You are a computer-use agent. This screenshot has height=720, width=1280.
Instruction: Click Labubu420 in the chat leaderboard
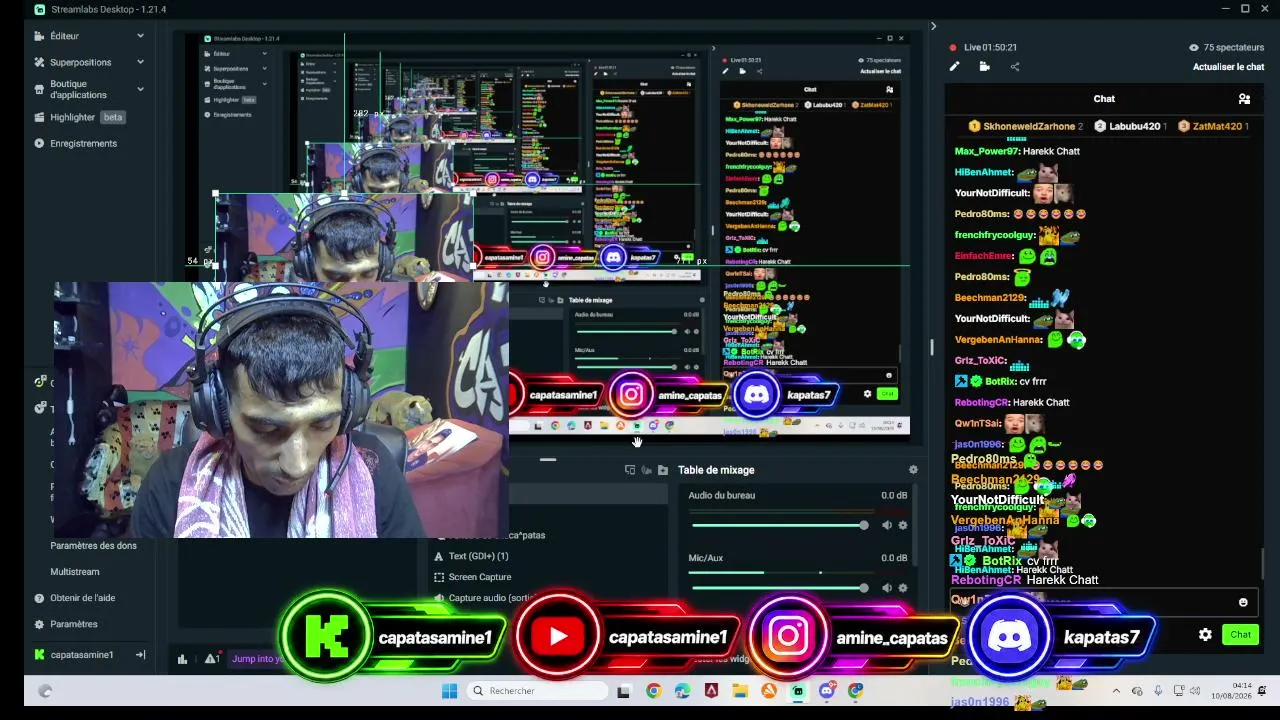[1133, 127]
